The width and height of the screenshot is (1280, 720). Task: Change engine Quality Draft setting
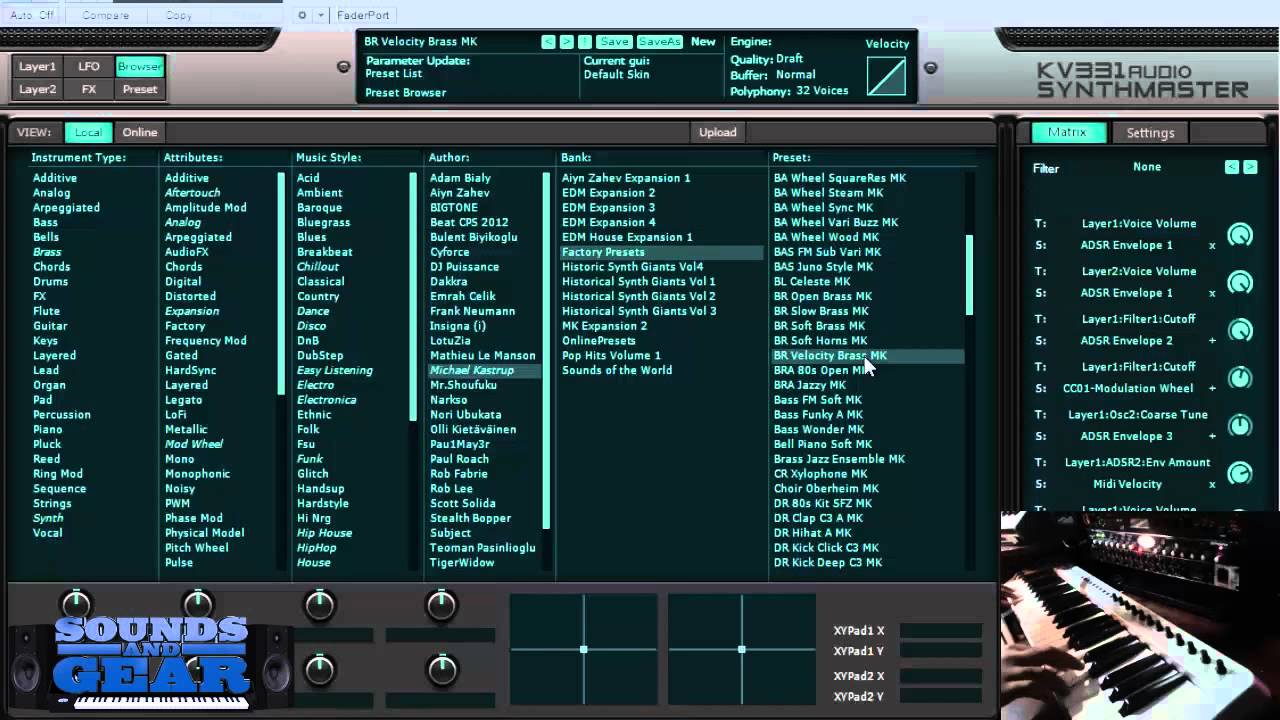(x=789, y=59)
